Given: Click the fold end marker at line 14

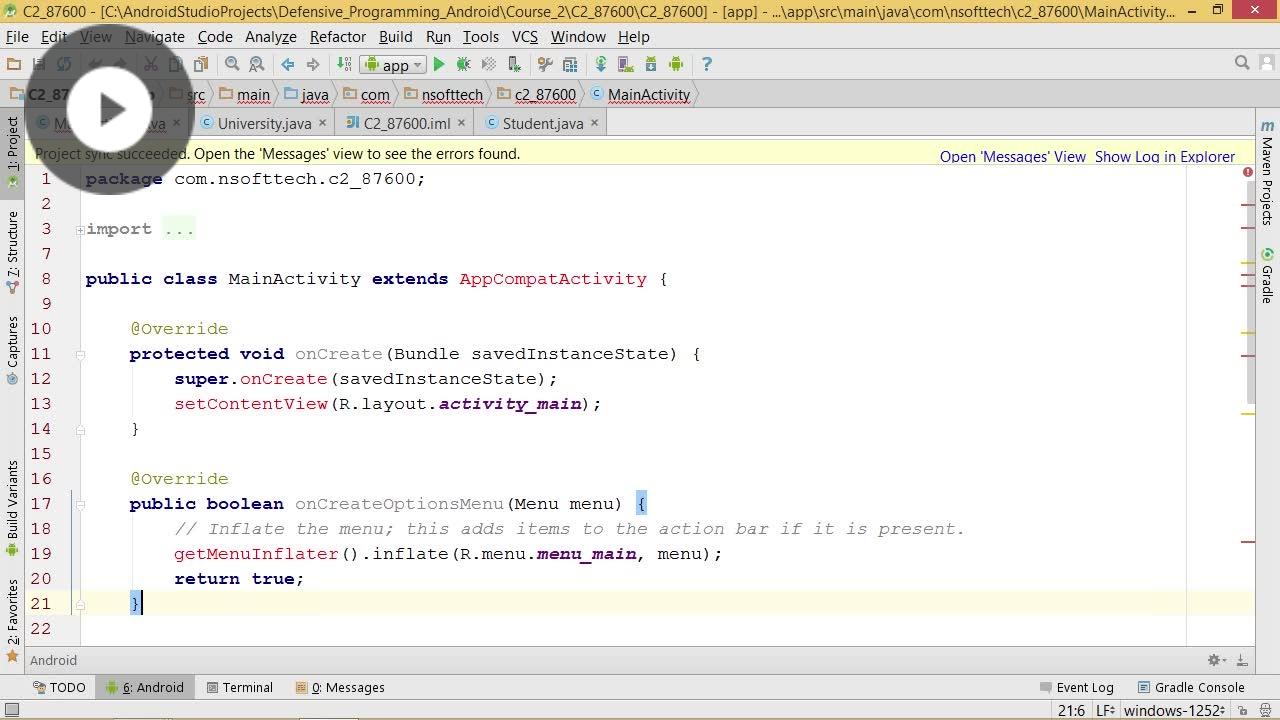Looking at the screenshot, I should [80, 429].
